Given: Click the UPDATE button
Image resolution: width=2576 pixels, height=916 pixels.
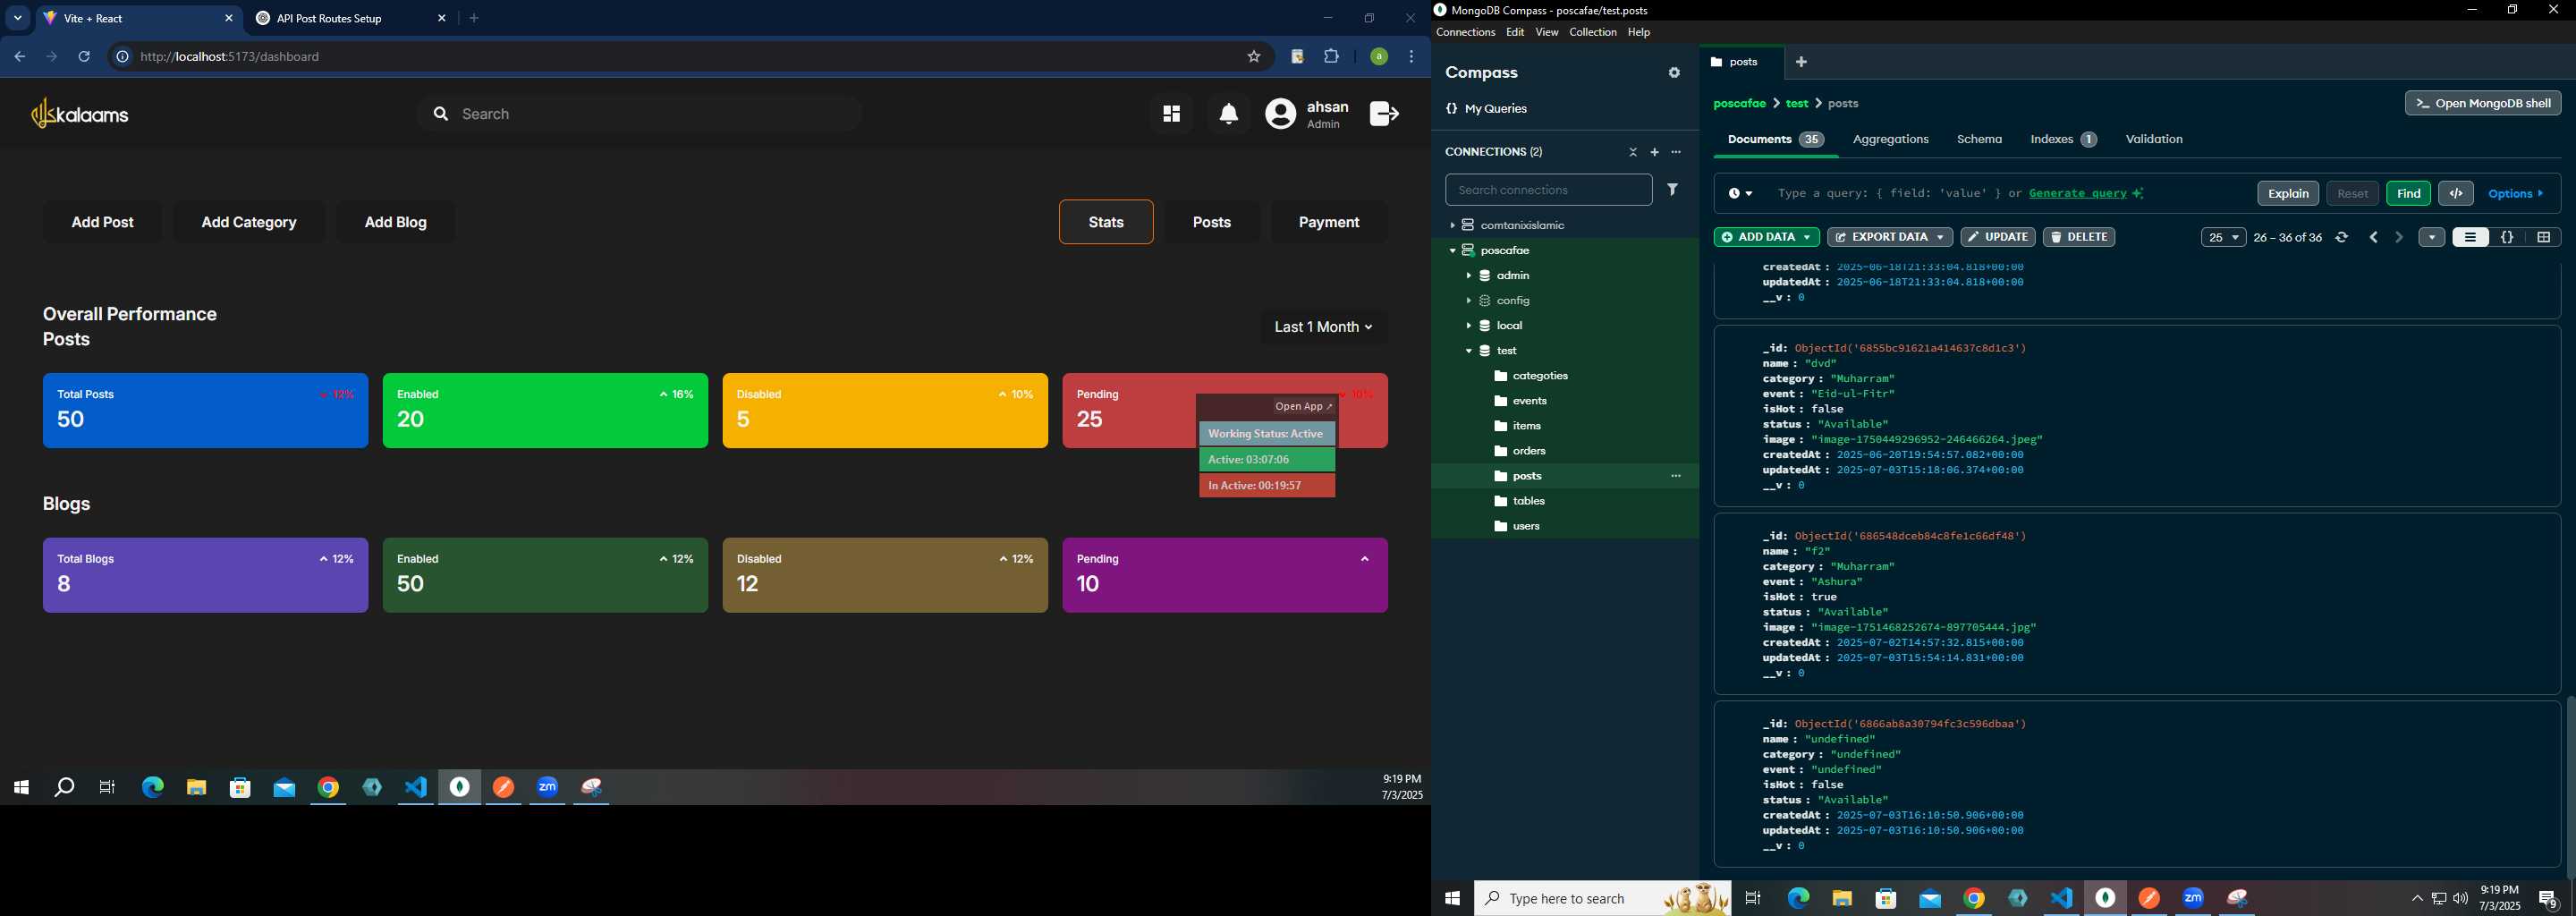Looking at the screenshot, I should (1997, 237).
